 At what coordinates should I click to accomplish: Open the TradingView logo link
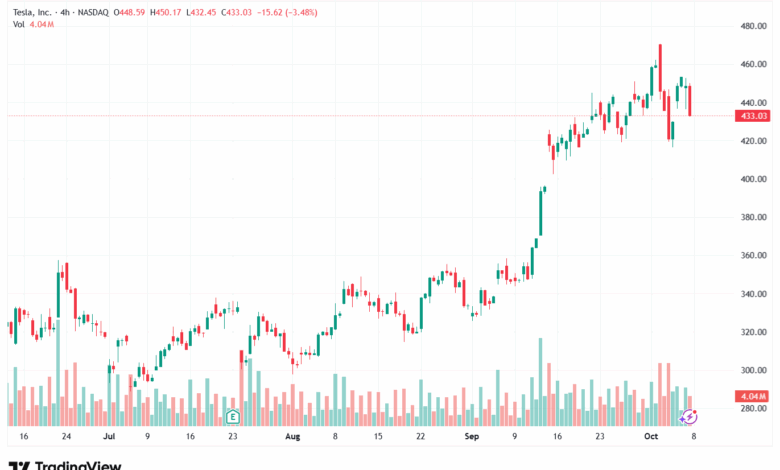click(x=65, y=466)
